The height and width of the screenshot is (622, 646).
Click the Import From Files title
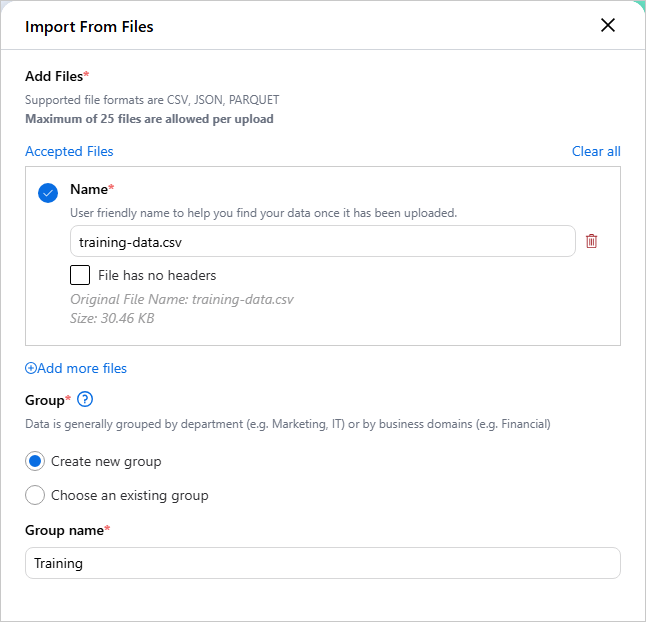89,27
